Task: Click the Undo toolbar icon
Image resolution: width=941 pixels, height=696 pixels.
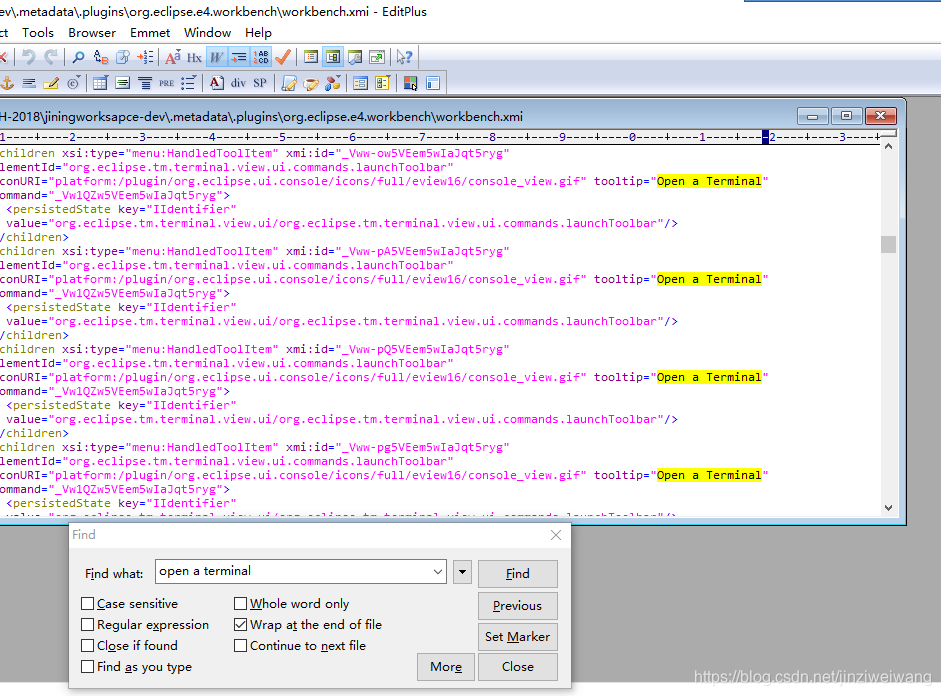Action: 28,57
